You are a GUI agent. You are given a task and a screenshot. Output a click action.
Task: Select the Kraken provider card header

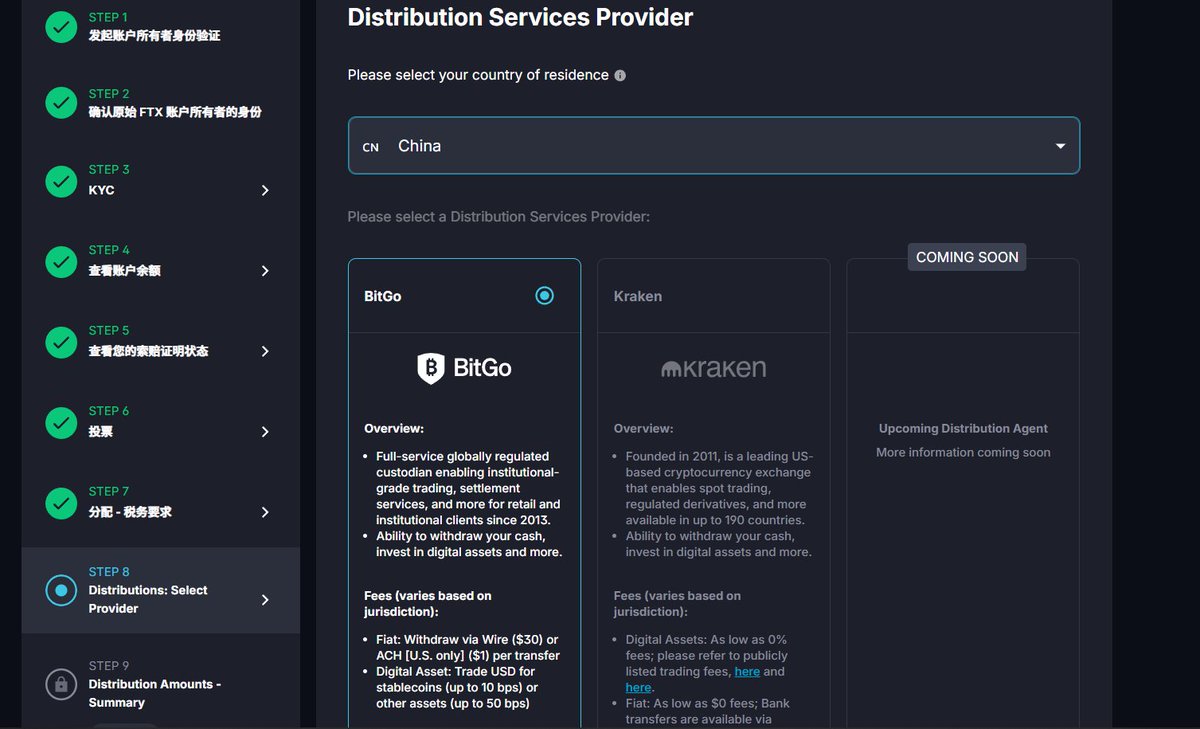coord(714,296)
